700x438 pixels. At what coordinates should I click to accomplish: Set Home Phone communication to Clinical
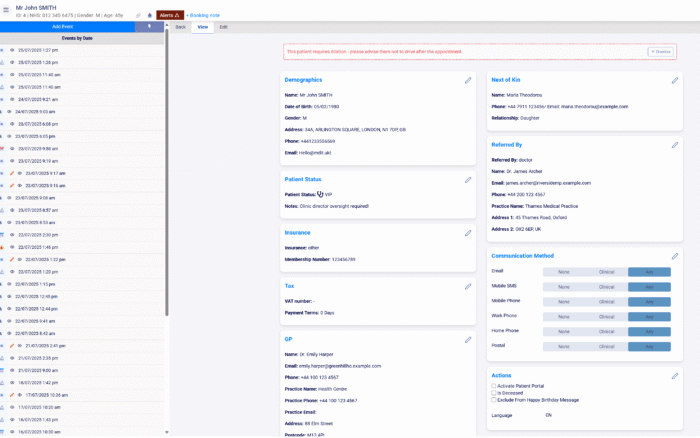606,332
